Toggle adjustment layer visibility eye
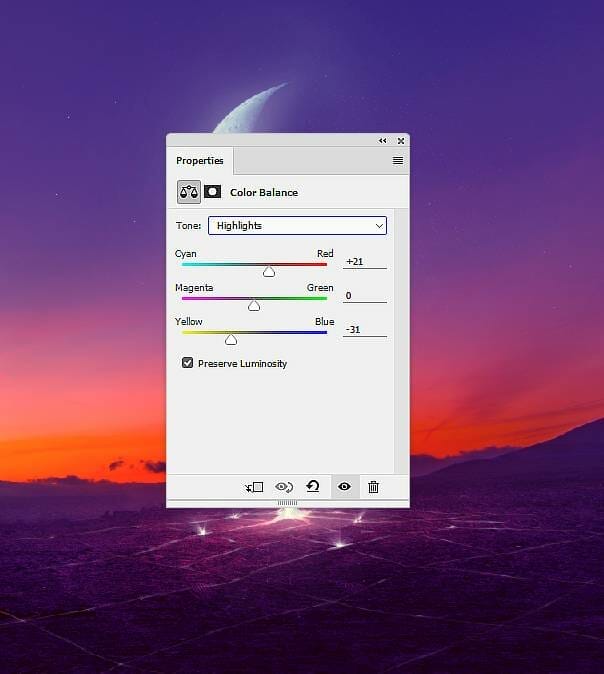The image size is (604, 674). (x=344, y=486)
